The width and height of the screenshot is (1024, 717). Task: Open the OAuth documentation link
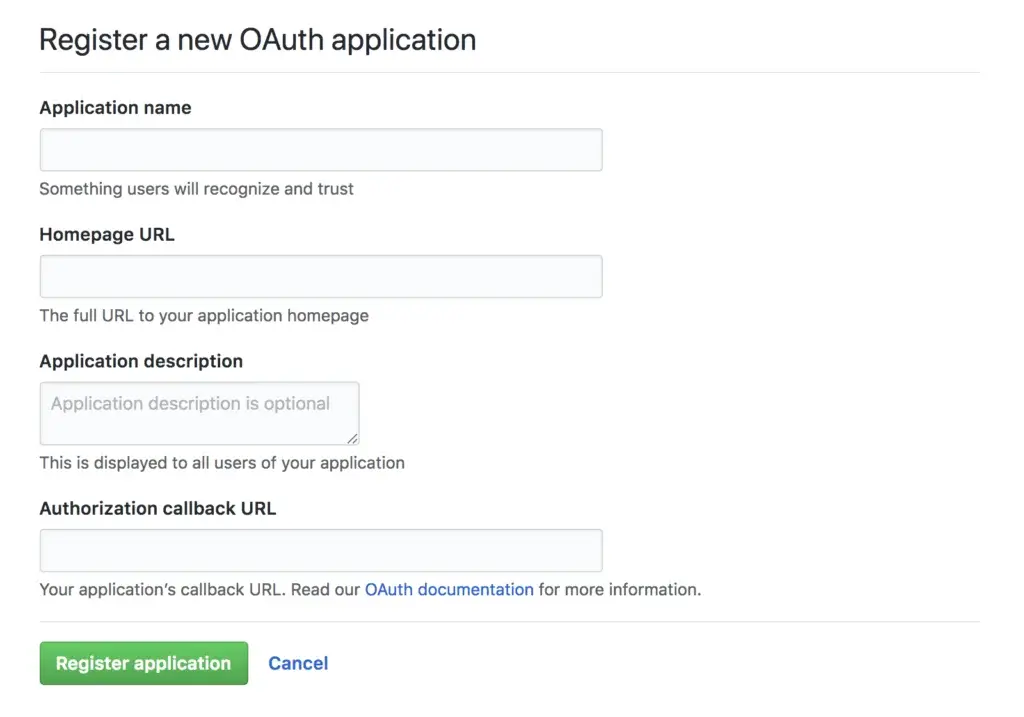[x=449, y=590]
